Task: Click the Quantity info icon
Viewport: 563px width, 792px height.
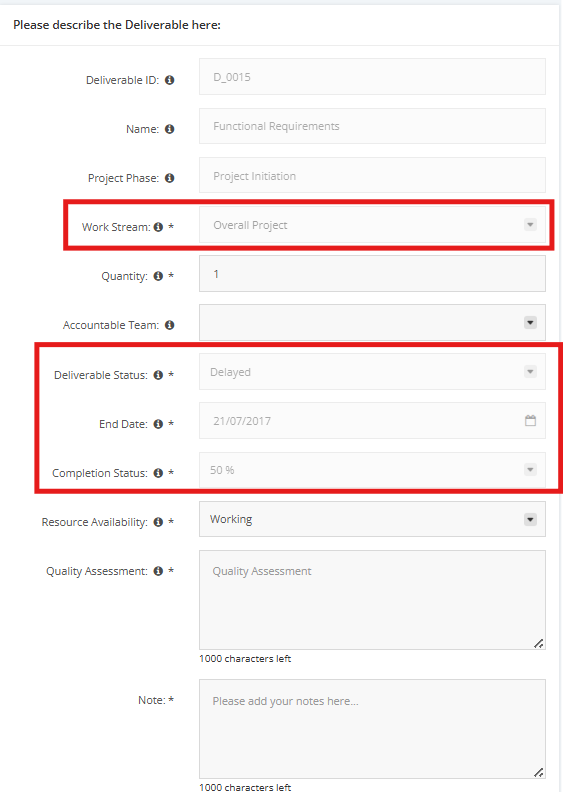Action: [158, 276]
